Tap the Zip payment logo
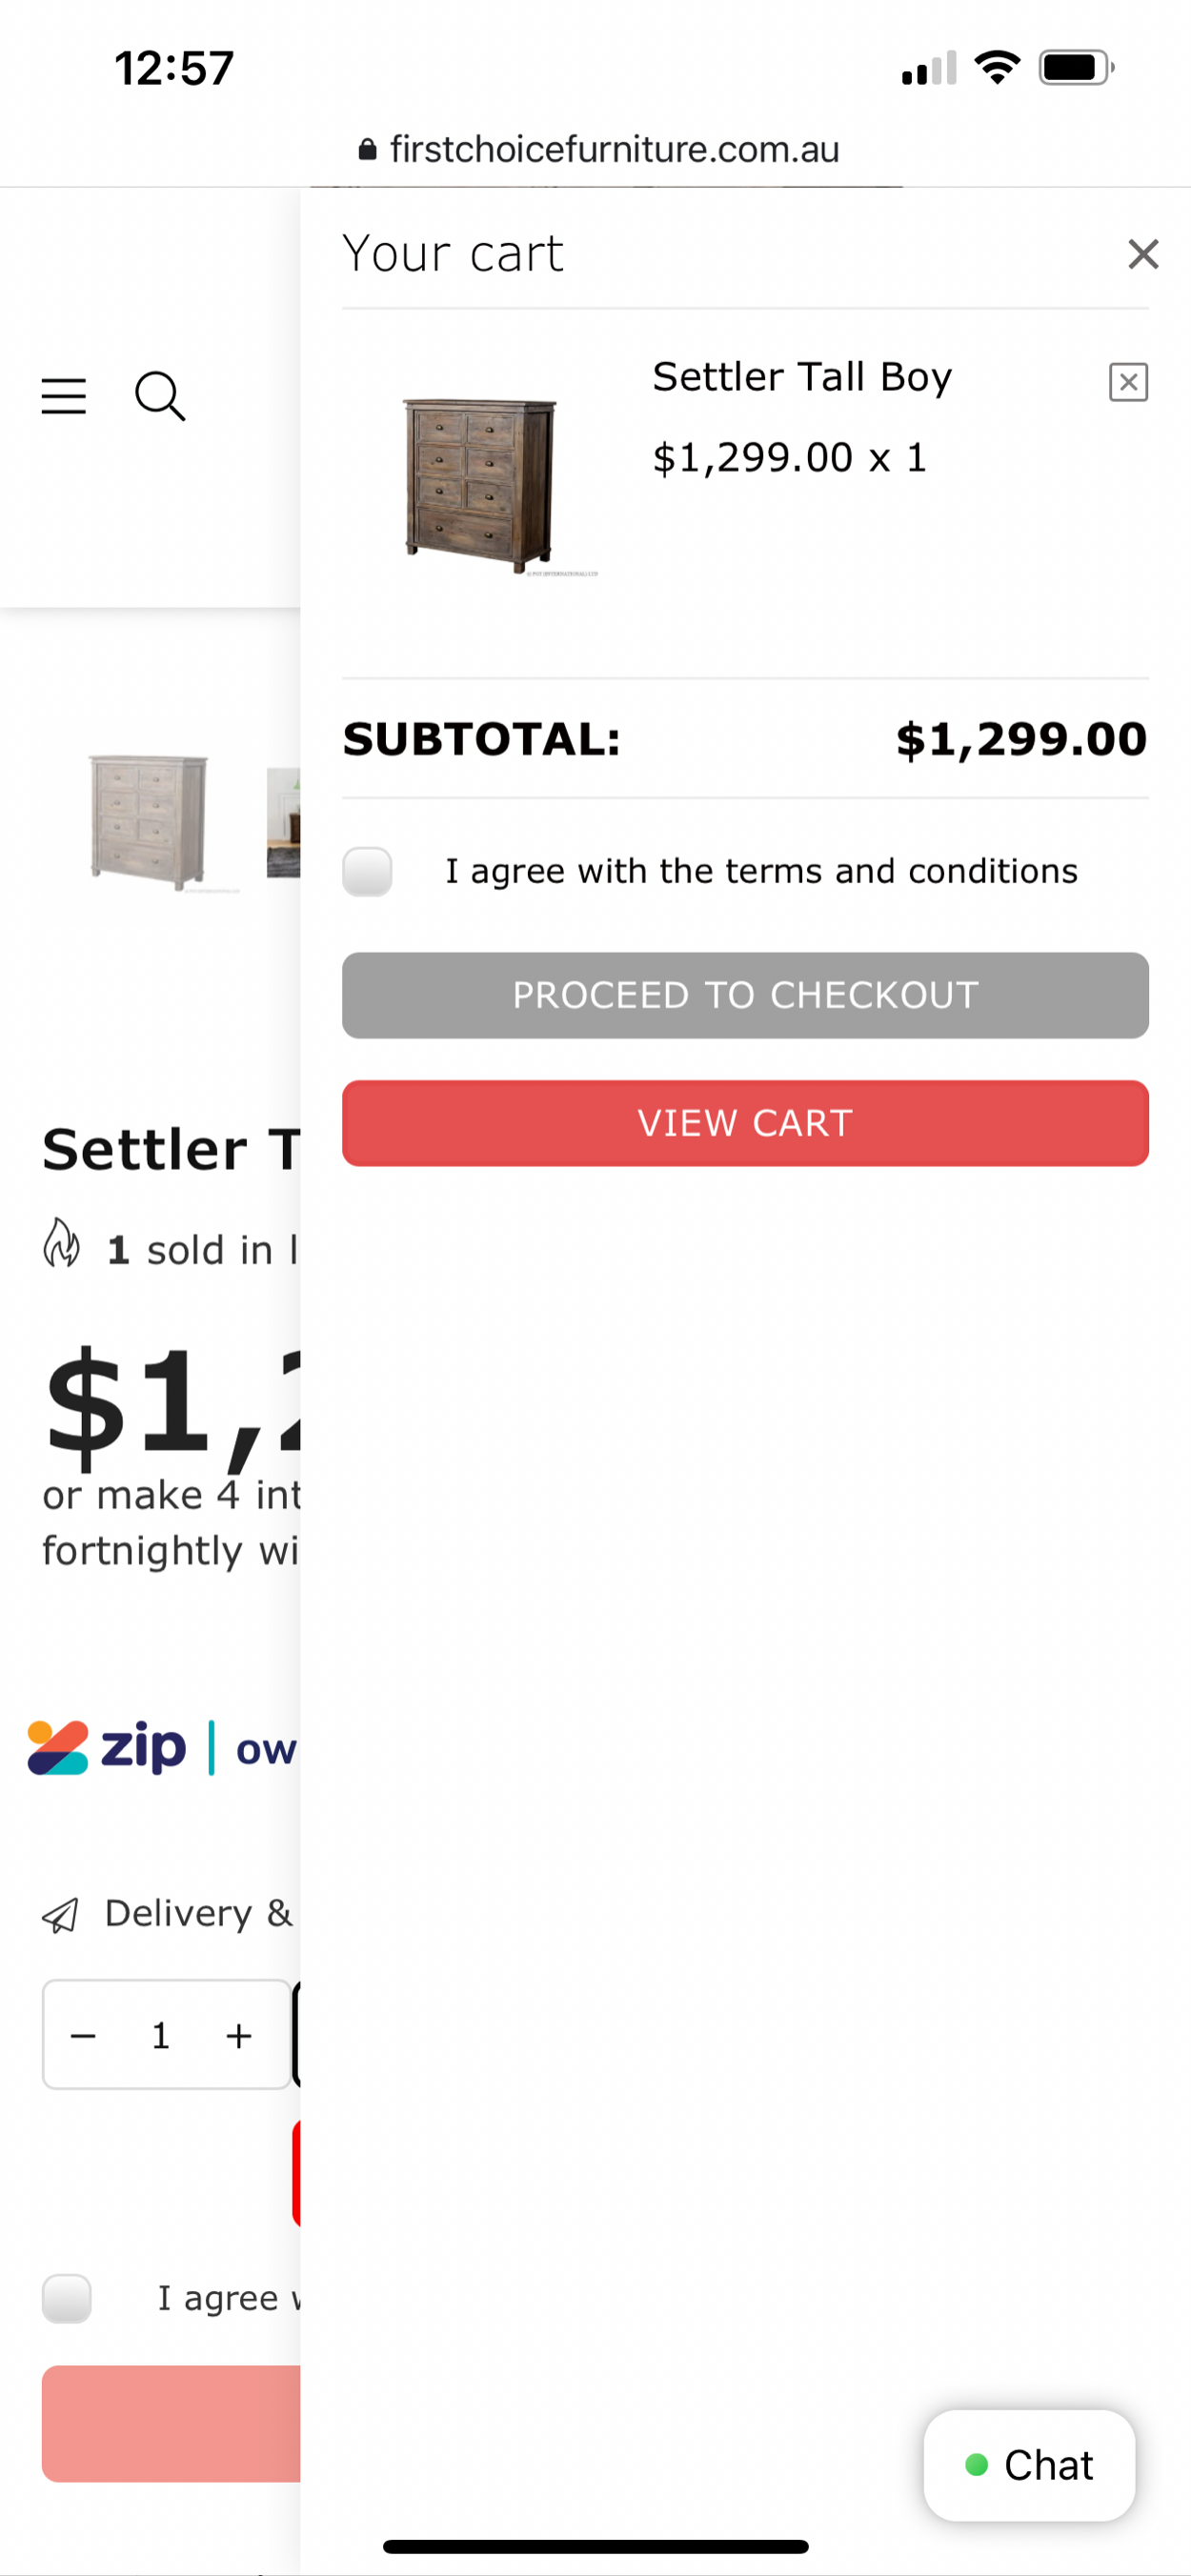The image size is (1191, 2576). pyautogui.click(x=107, y=1748)
